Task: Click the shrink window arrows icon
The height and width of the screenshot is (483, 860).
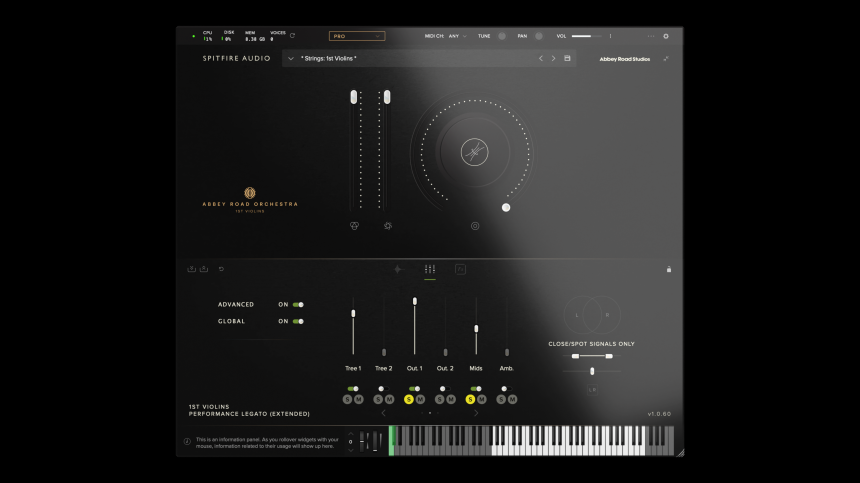Action: coord(666,59)
